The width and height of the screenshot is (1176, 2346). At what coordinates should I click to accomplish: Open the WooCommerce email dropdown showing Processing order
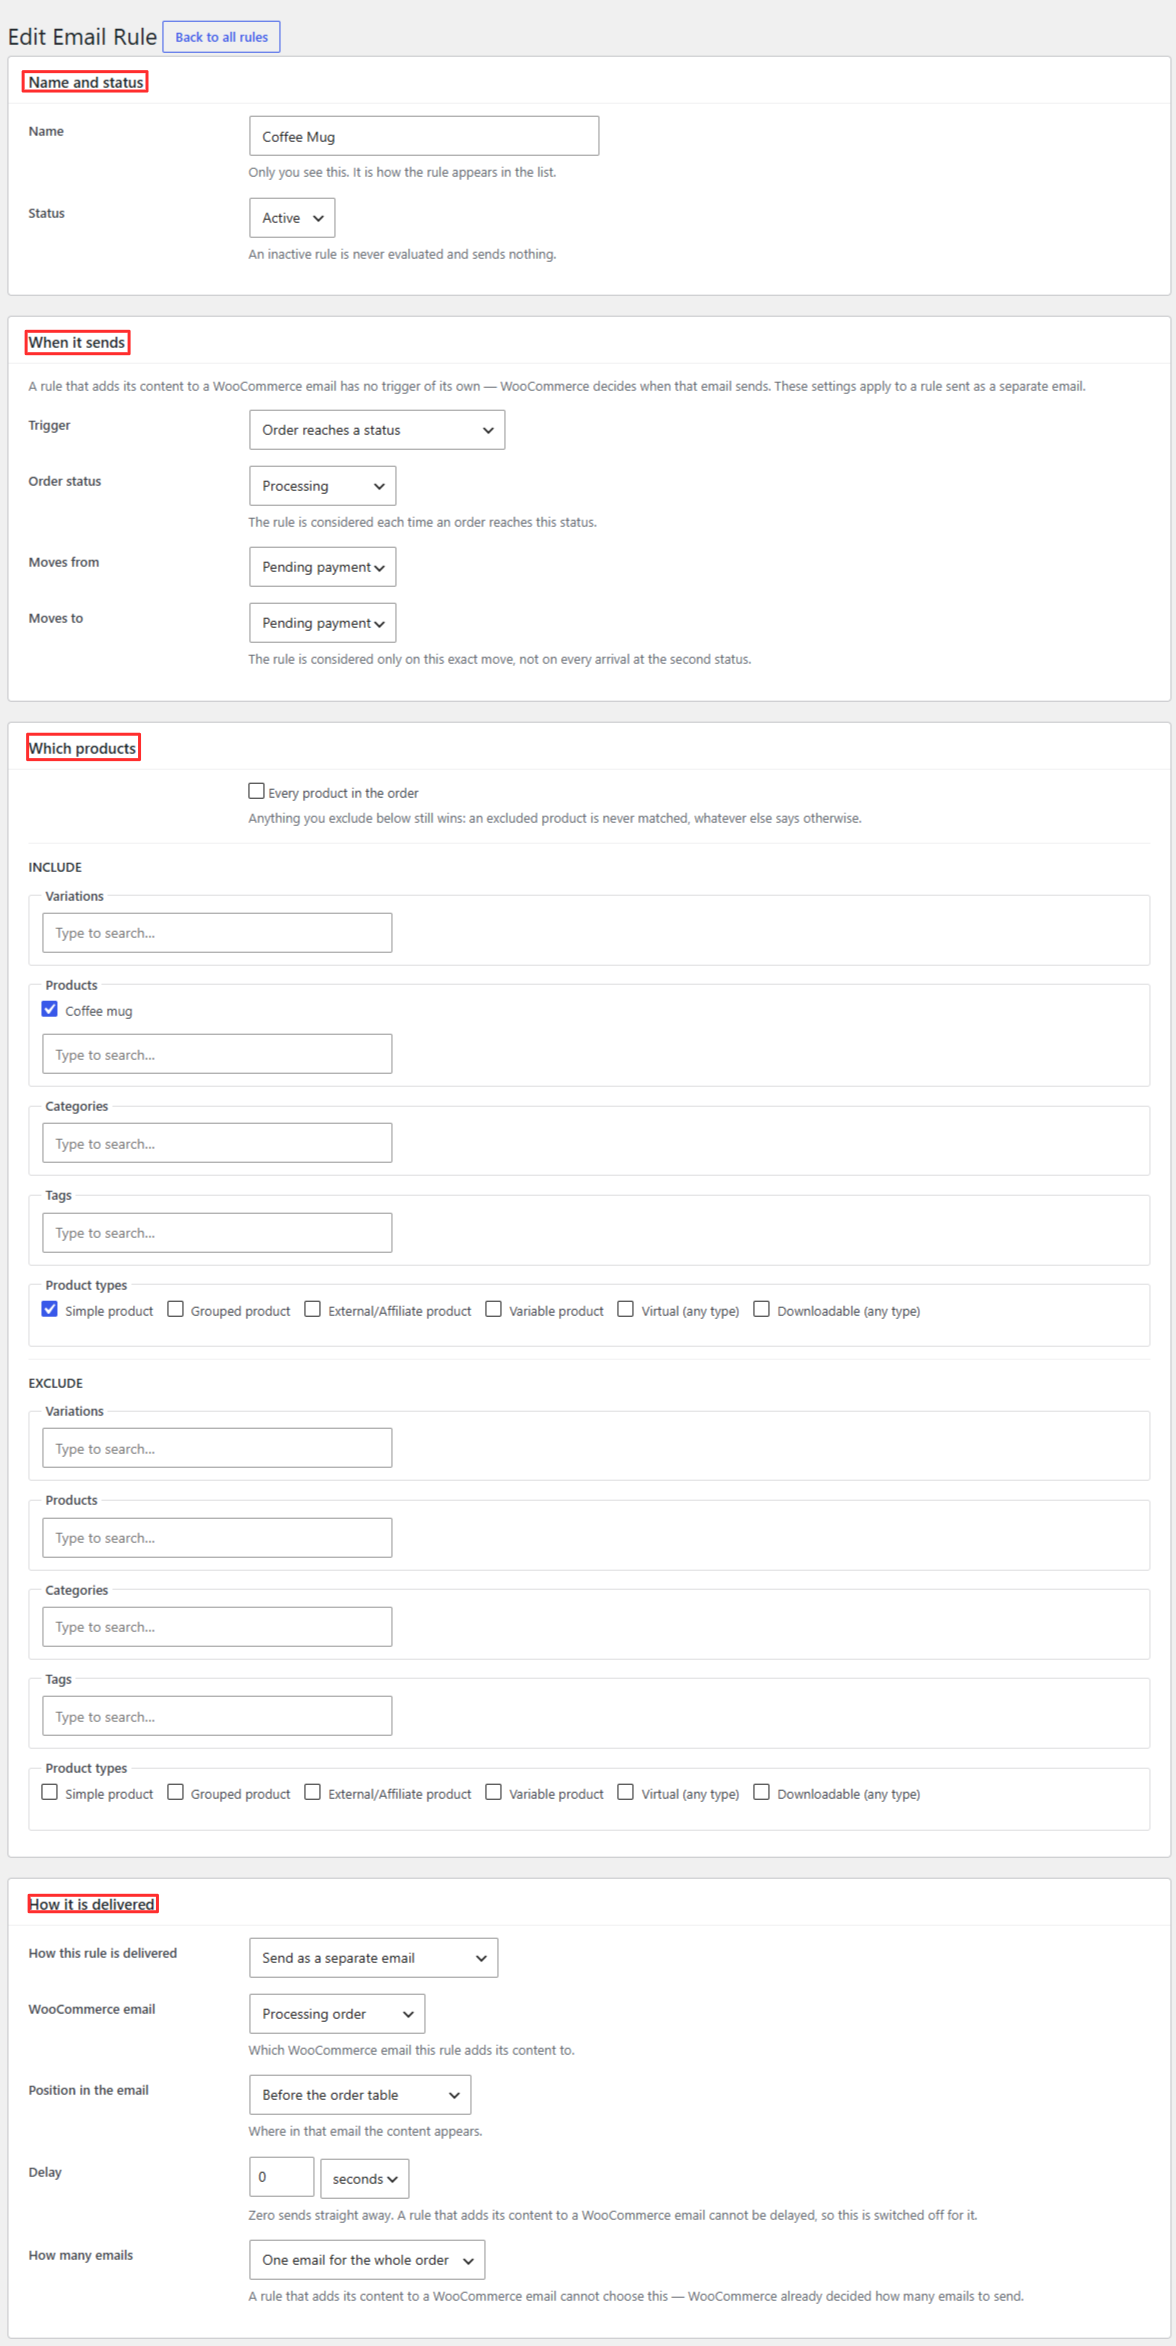[337, 2014]
